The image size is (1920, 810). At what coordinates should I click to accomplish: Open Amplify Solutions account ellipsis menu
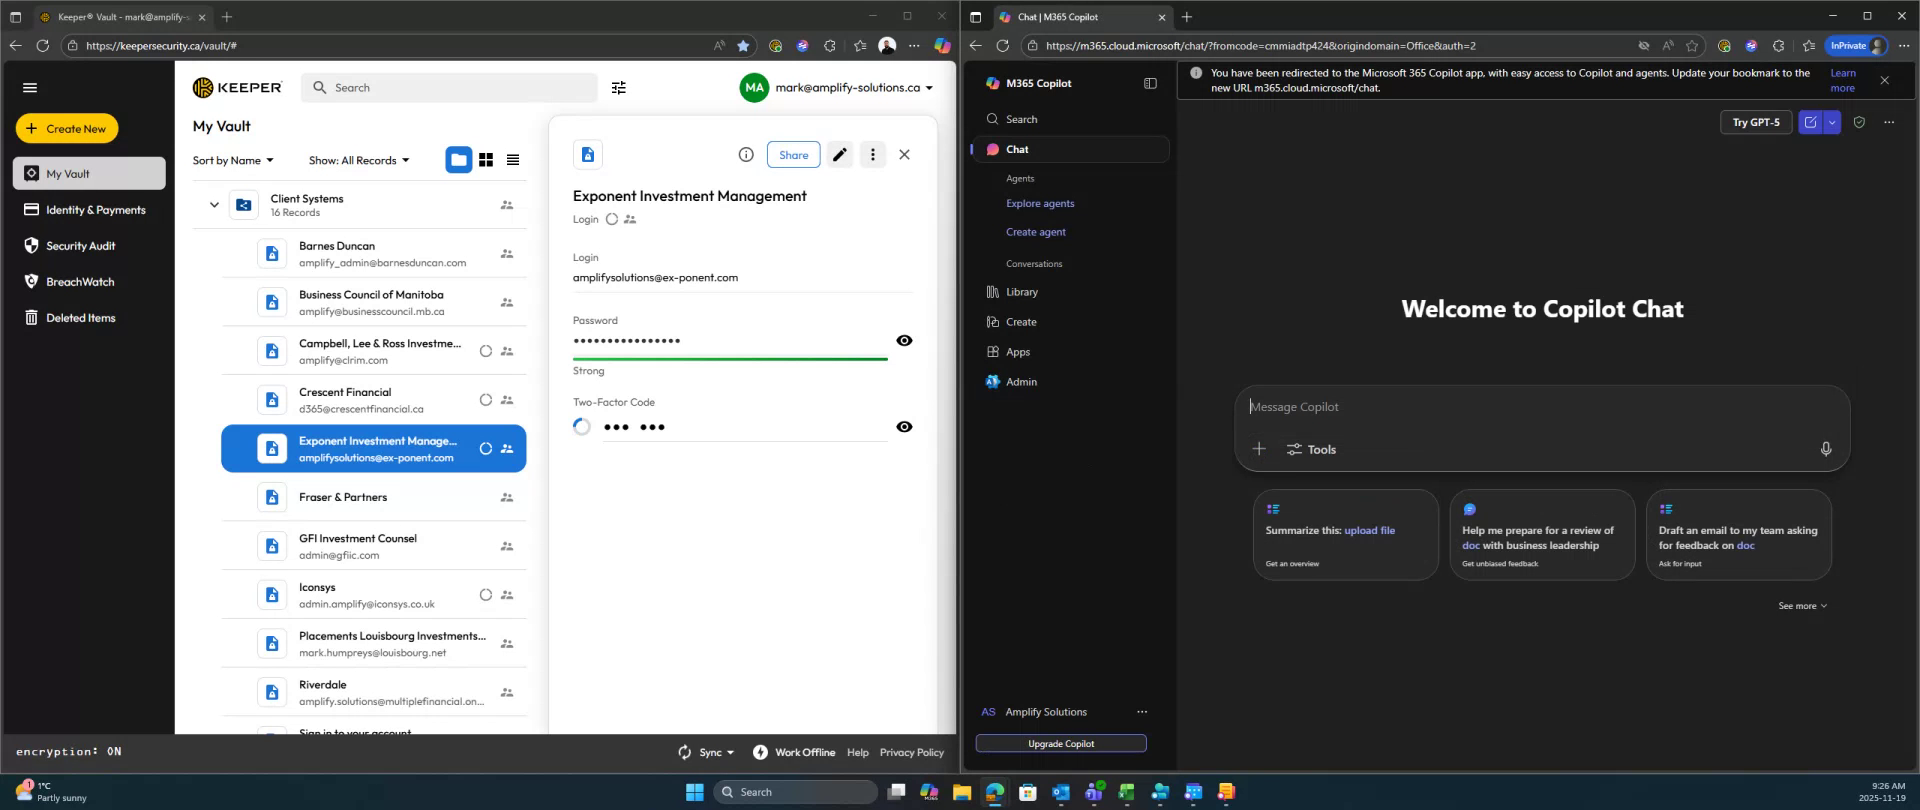coord(1142,712)
